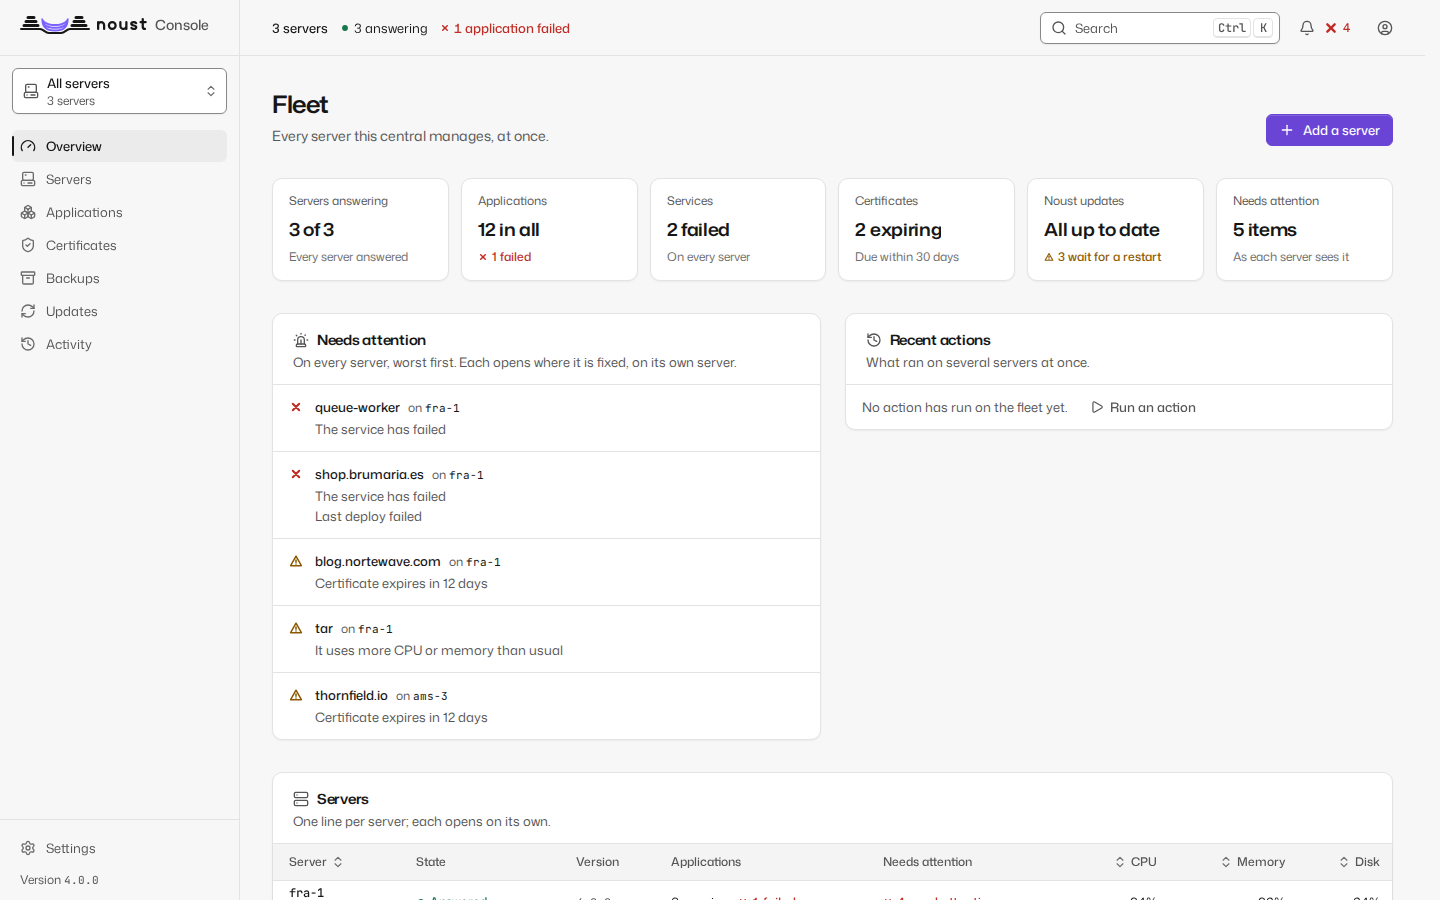Open the thornfield.io certificate warning
Screen dimensions: 1440x900
click(546, 706)
